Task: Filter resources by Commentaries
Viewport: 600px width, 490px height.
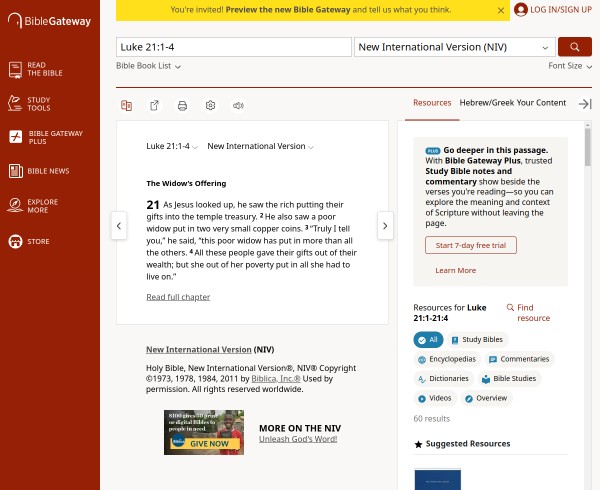Action: (x=519, y=359)
